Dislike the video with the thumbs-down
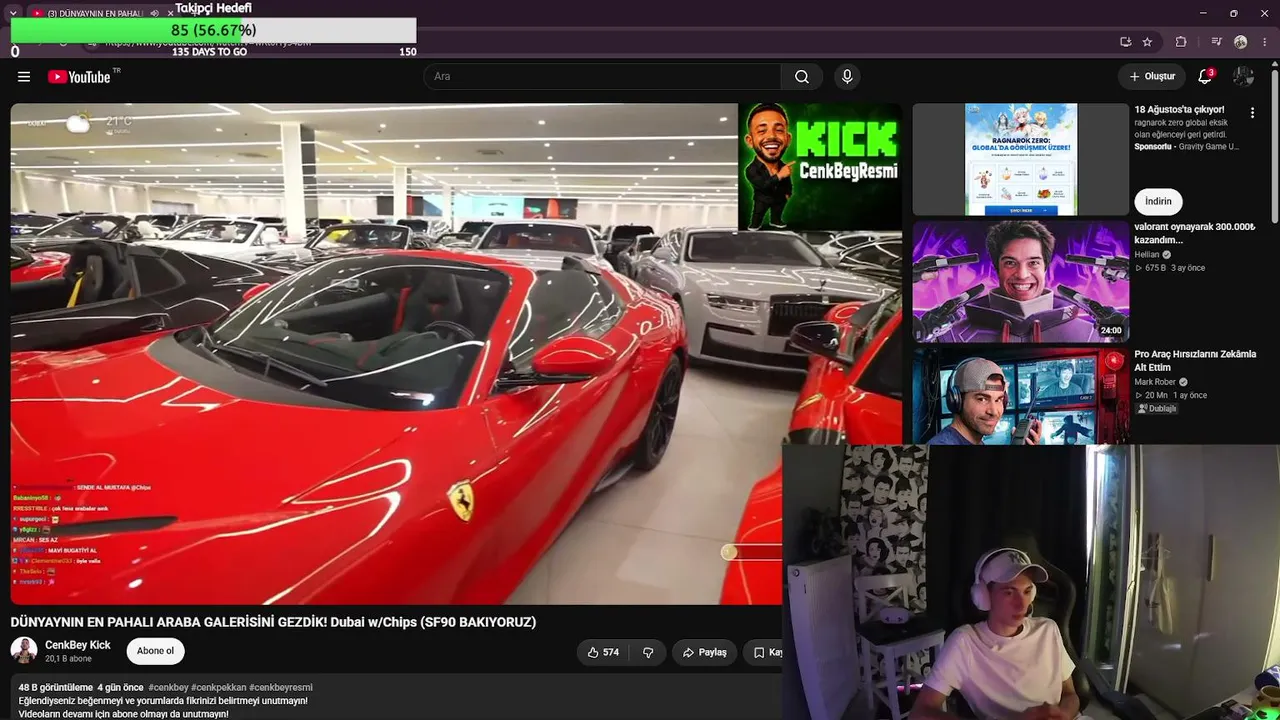The width and height of the screenshot is (1280, 720). (x=648, y=652)
